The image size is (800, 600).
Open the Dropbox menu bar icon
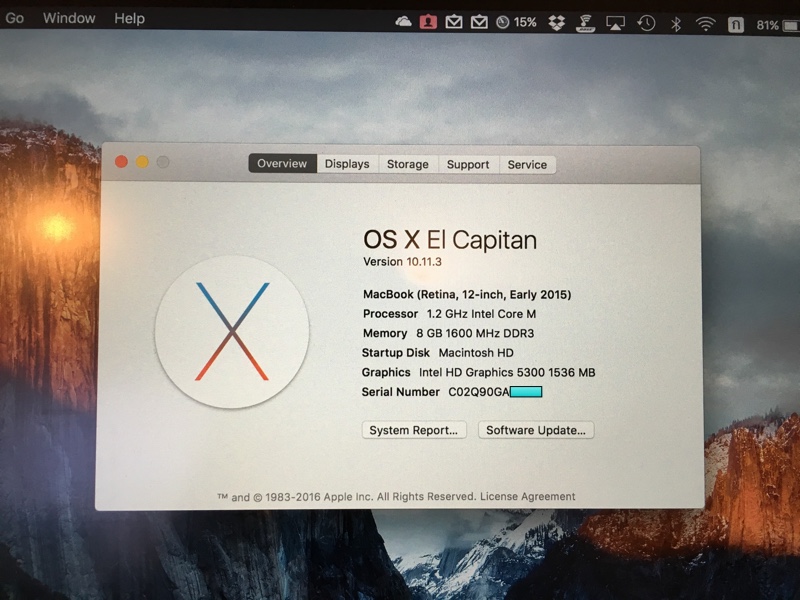click(x=557, y=23)
